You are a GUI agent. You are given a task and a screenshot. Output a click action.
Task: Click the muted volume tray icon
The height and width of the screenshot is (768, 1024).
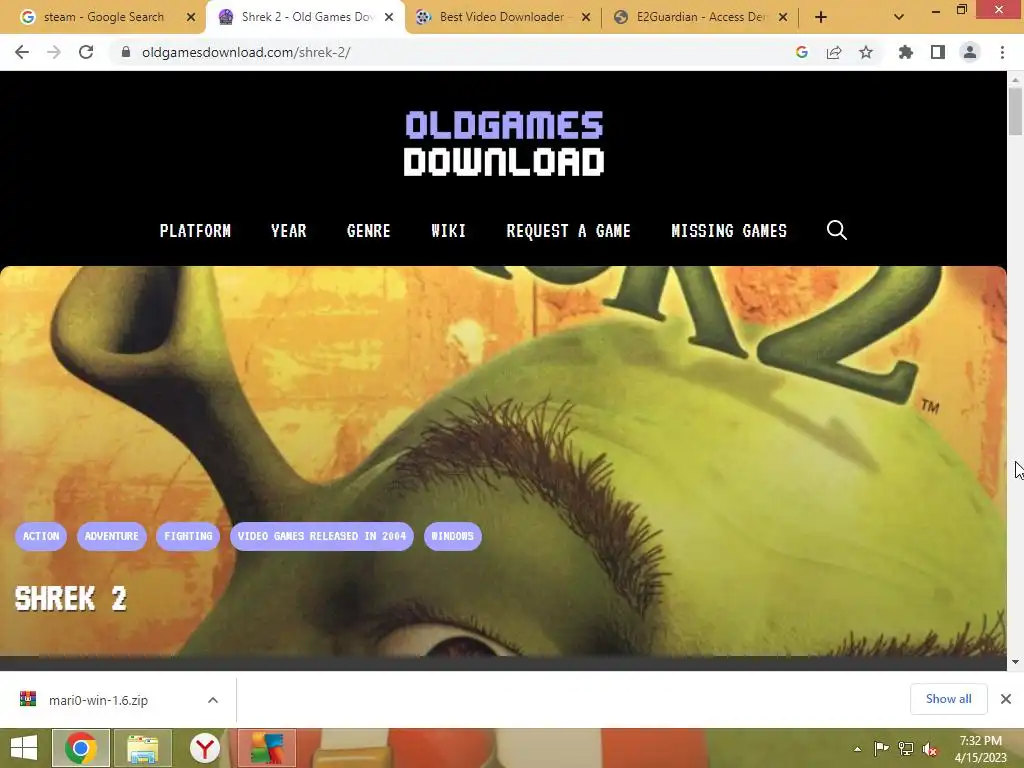tap(930, 749)
